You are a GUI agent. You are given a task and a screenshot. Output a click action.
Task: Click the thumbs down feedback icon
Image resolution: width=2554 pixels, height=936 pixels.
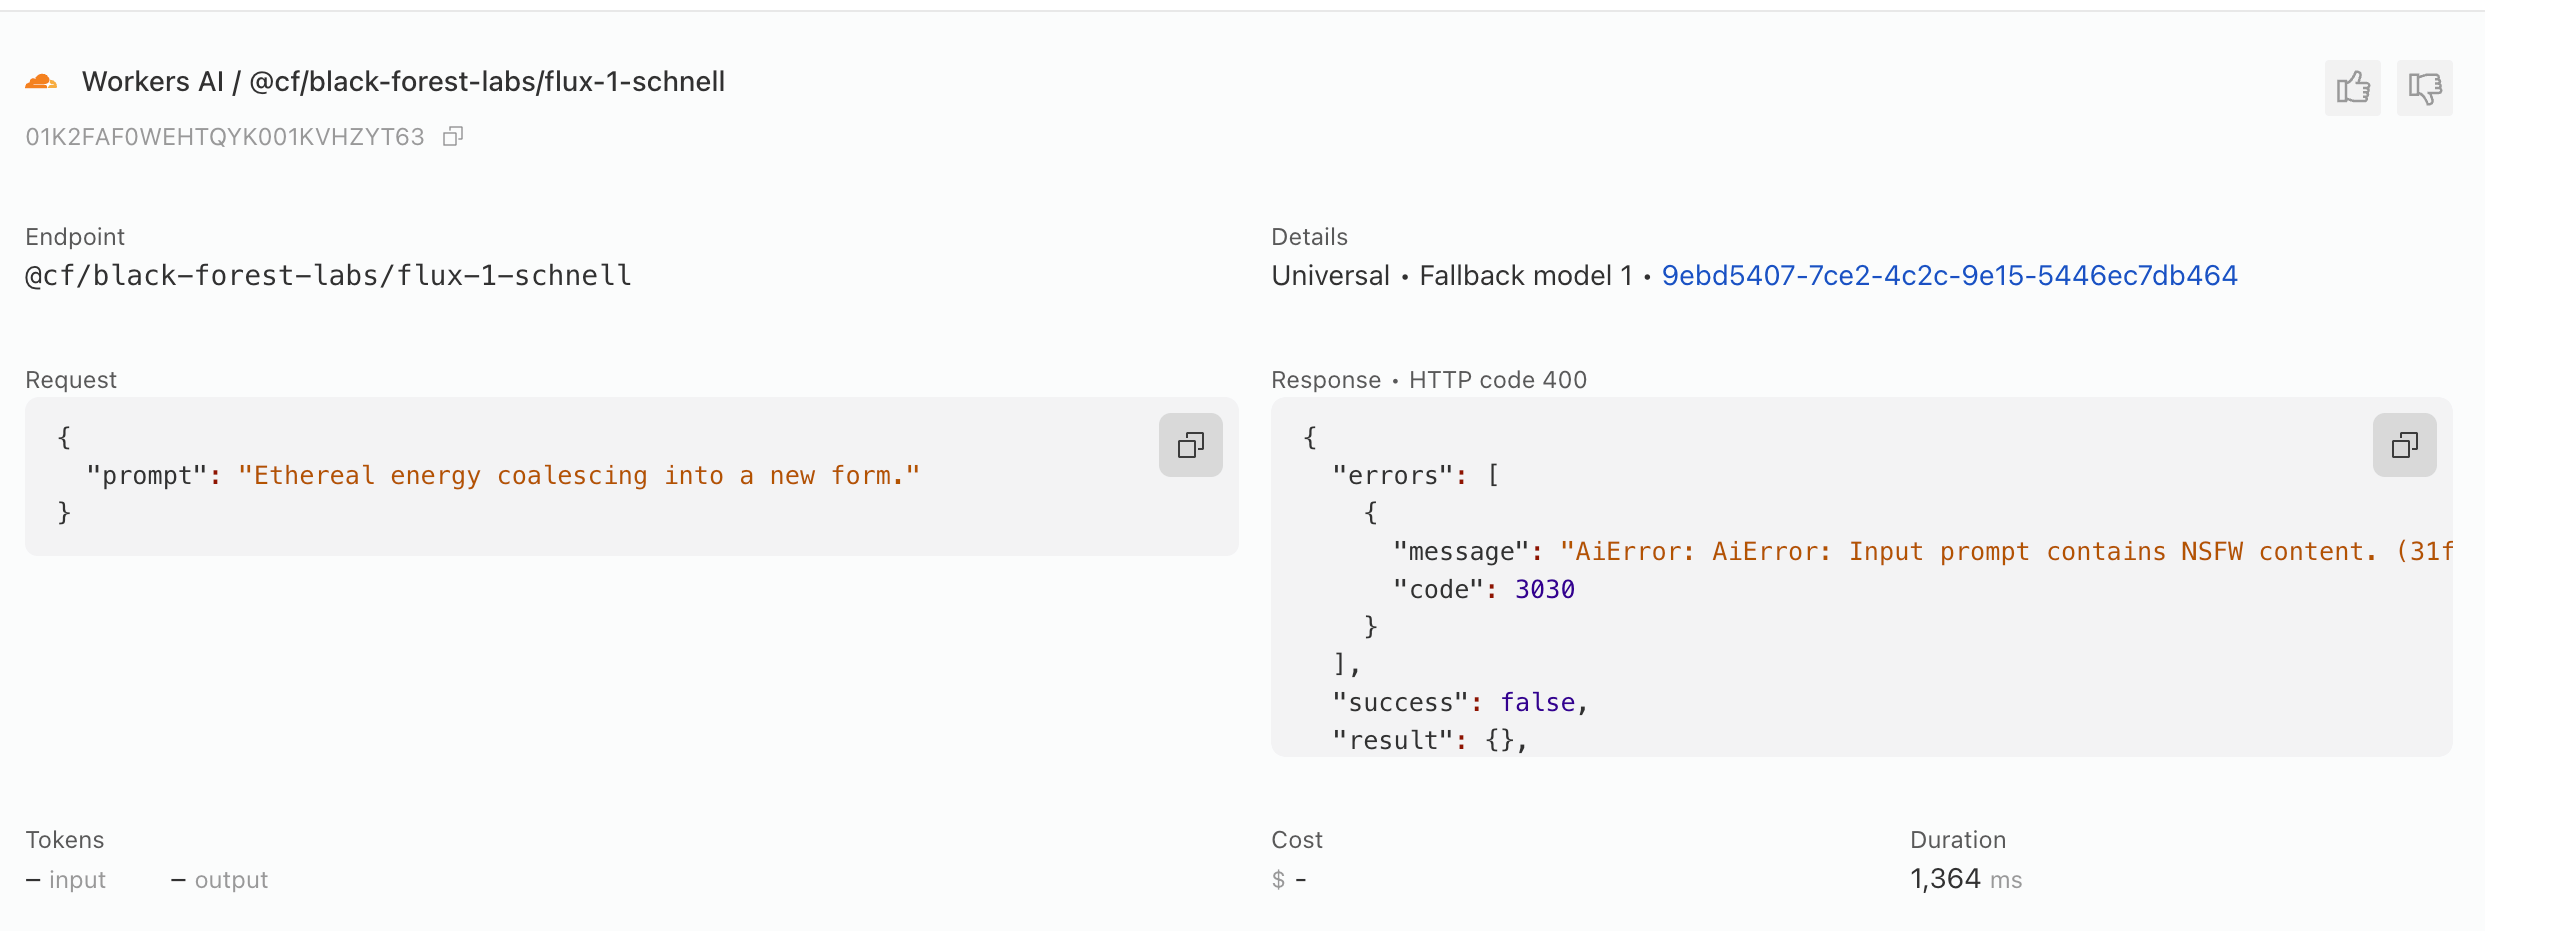[x=2424, y=88]
